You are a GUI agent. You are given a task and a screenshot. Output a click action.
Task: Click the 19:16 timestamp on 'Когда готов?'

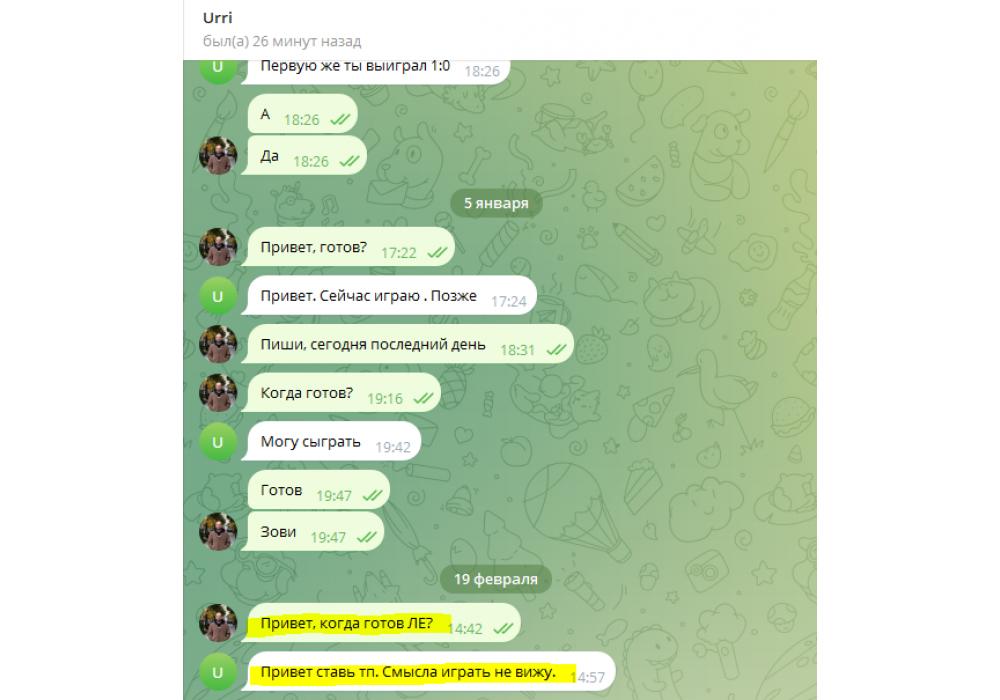click(385, 399)
